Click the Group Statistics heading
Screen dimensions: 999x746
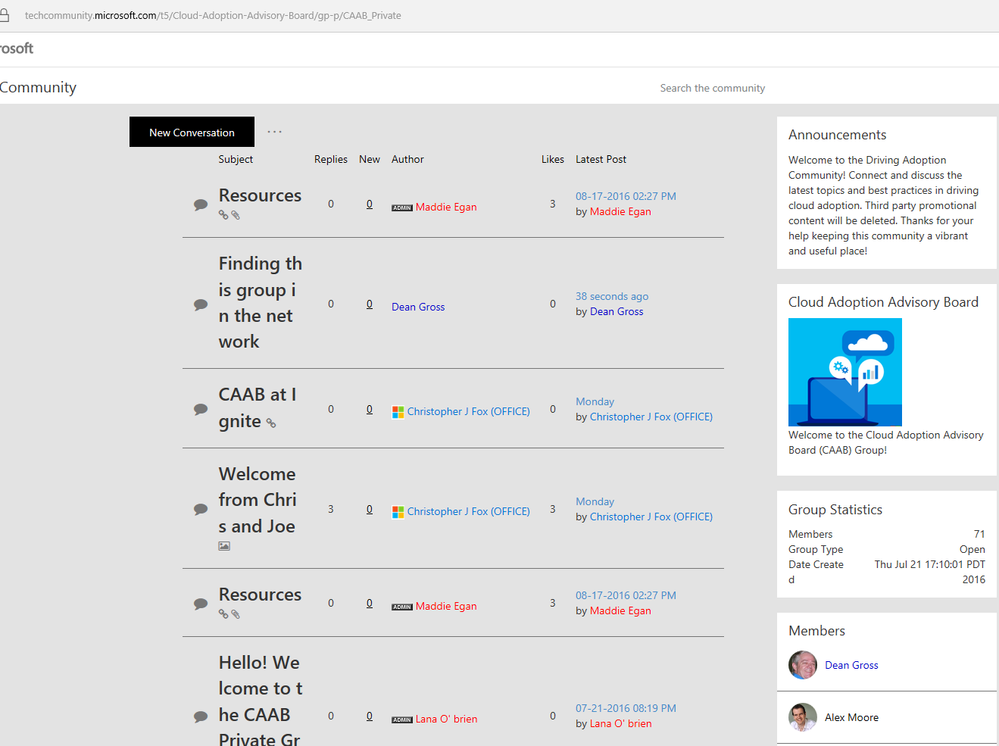pyautogui.click(x=835, y=509)
